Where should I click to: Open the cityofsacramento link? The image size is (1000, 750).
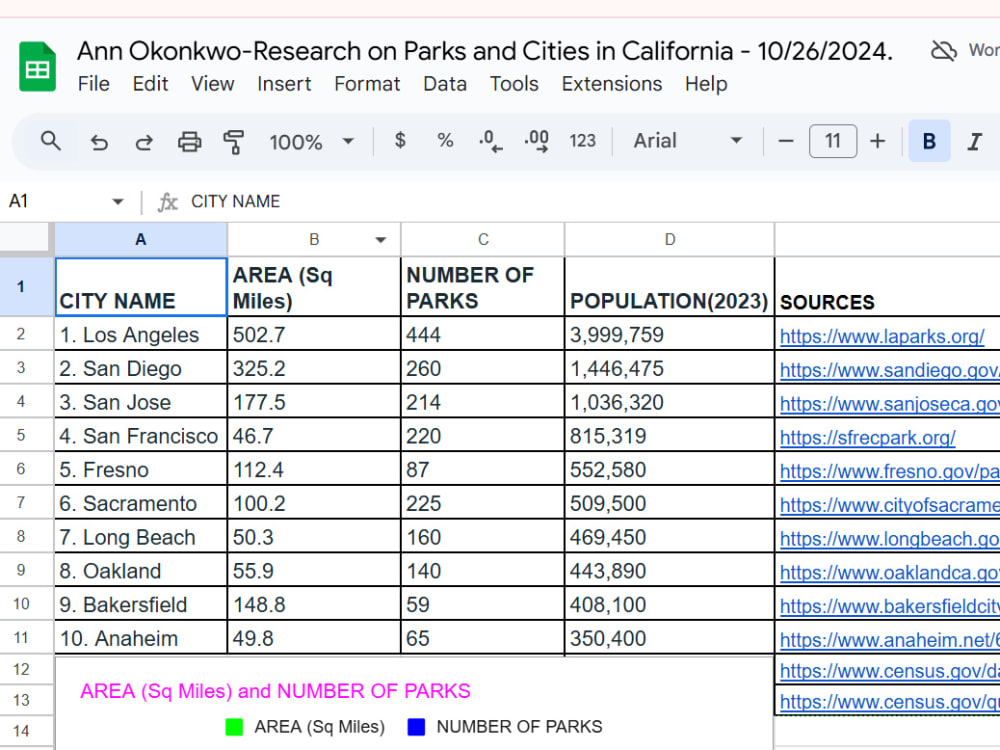pyautogui.click(x=890, y=505)
